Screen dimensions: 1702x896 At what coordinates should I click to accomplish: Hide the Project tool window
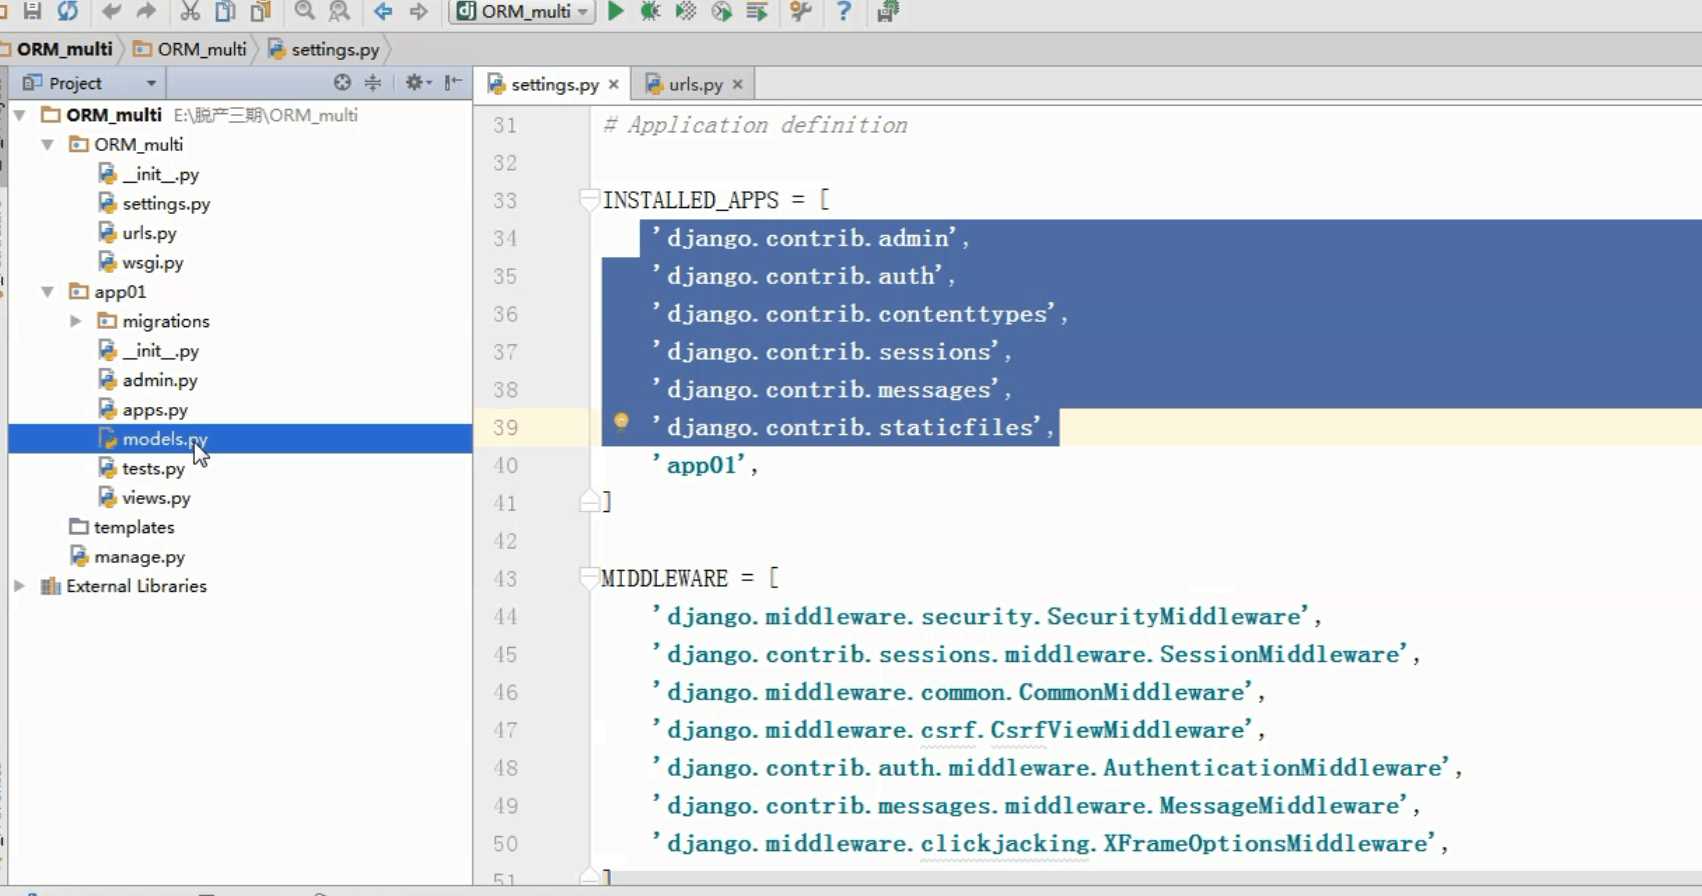pos(454,83)
